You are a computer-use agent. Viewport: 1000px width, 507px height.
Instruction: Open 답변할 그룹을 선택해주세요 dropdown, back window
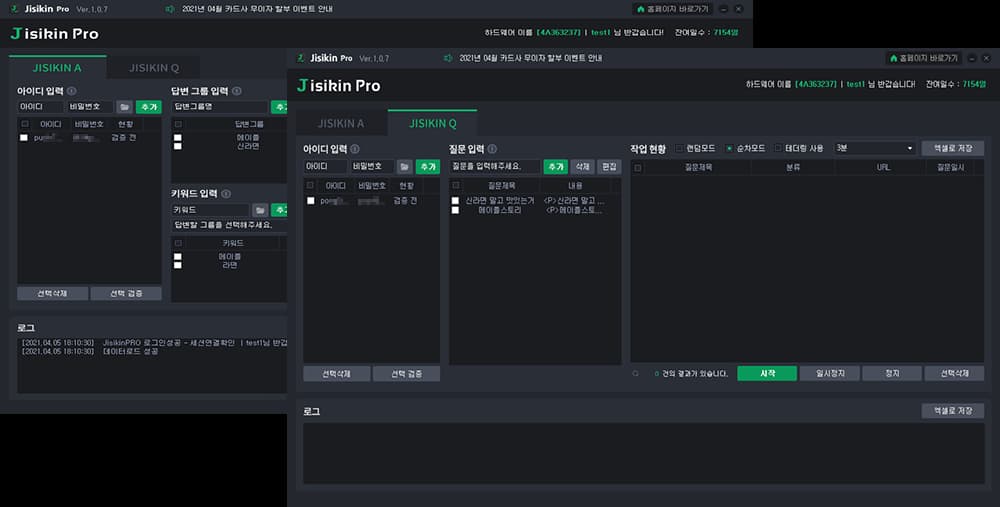click(x=230, y=225)
